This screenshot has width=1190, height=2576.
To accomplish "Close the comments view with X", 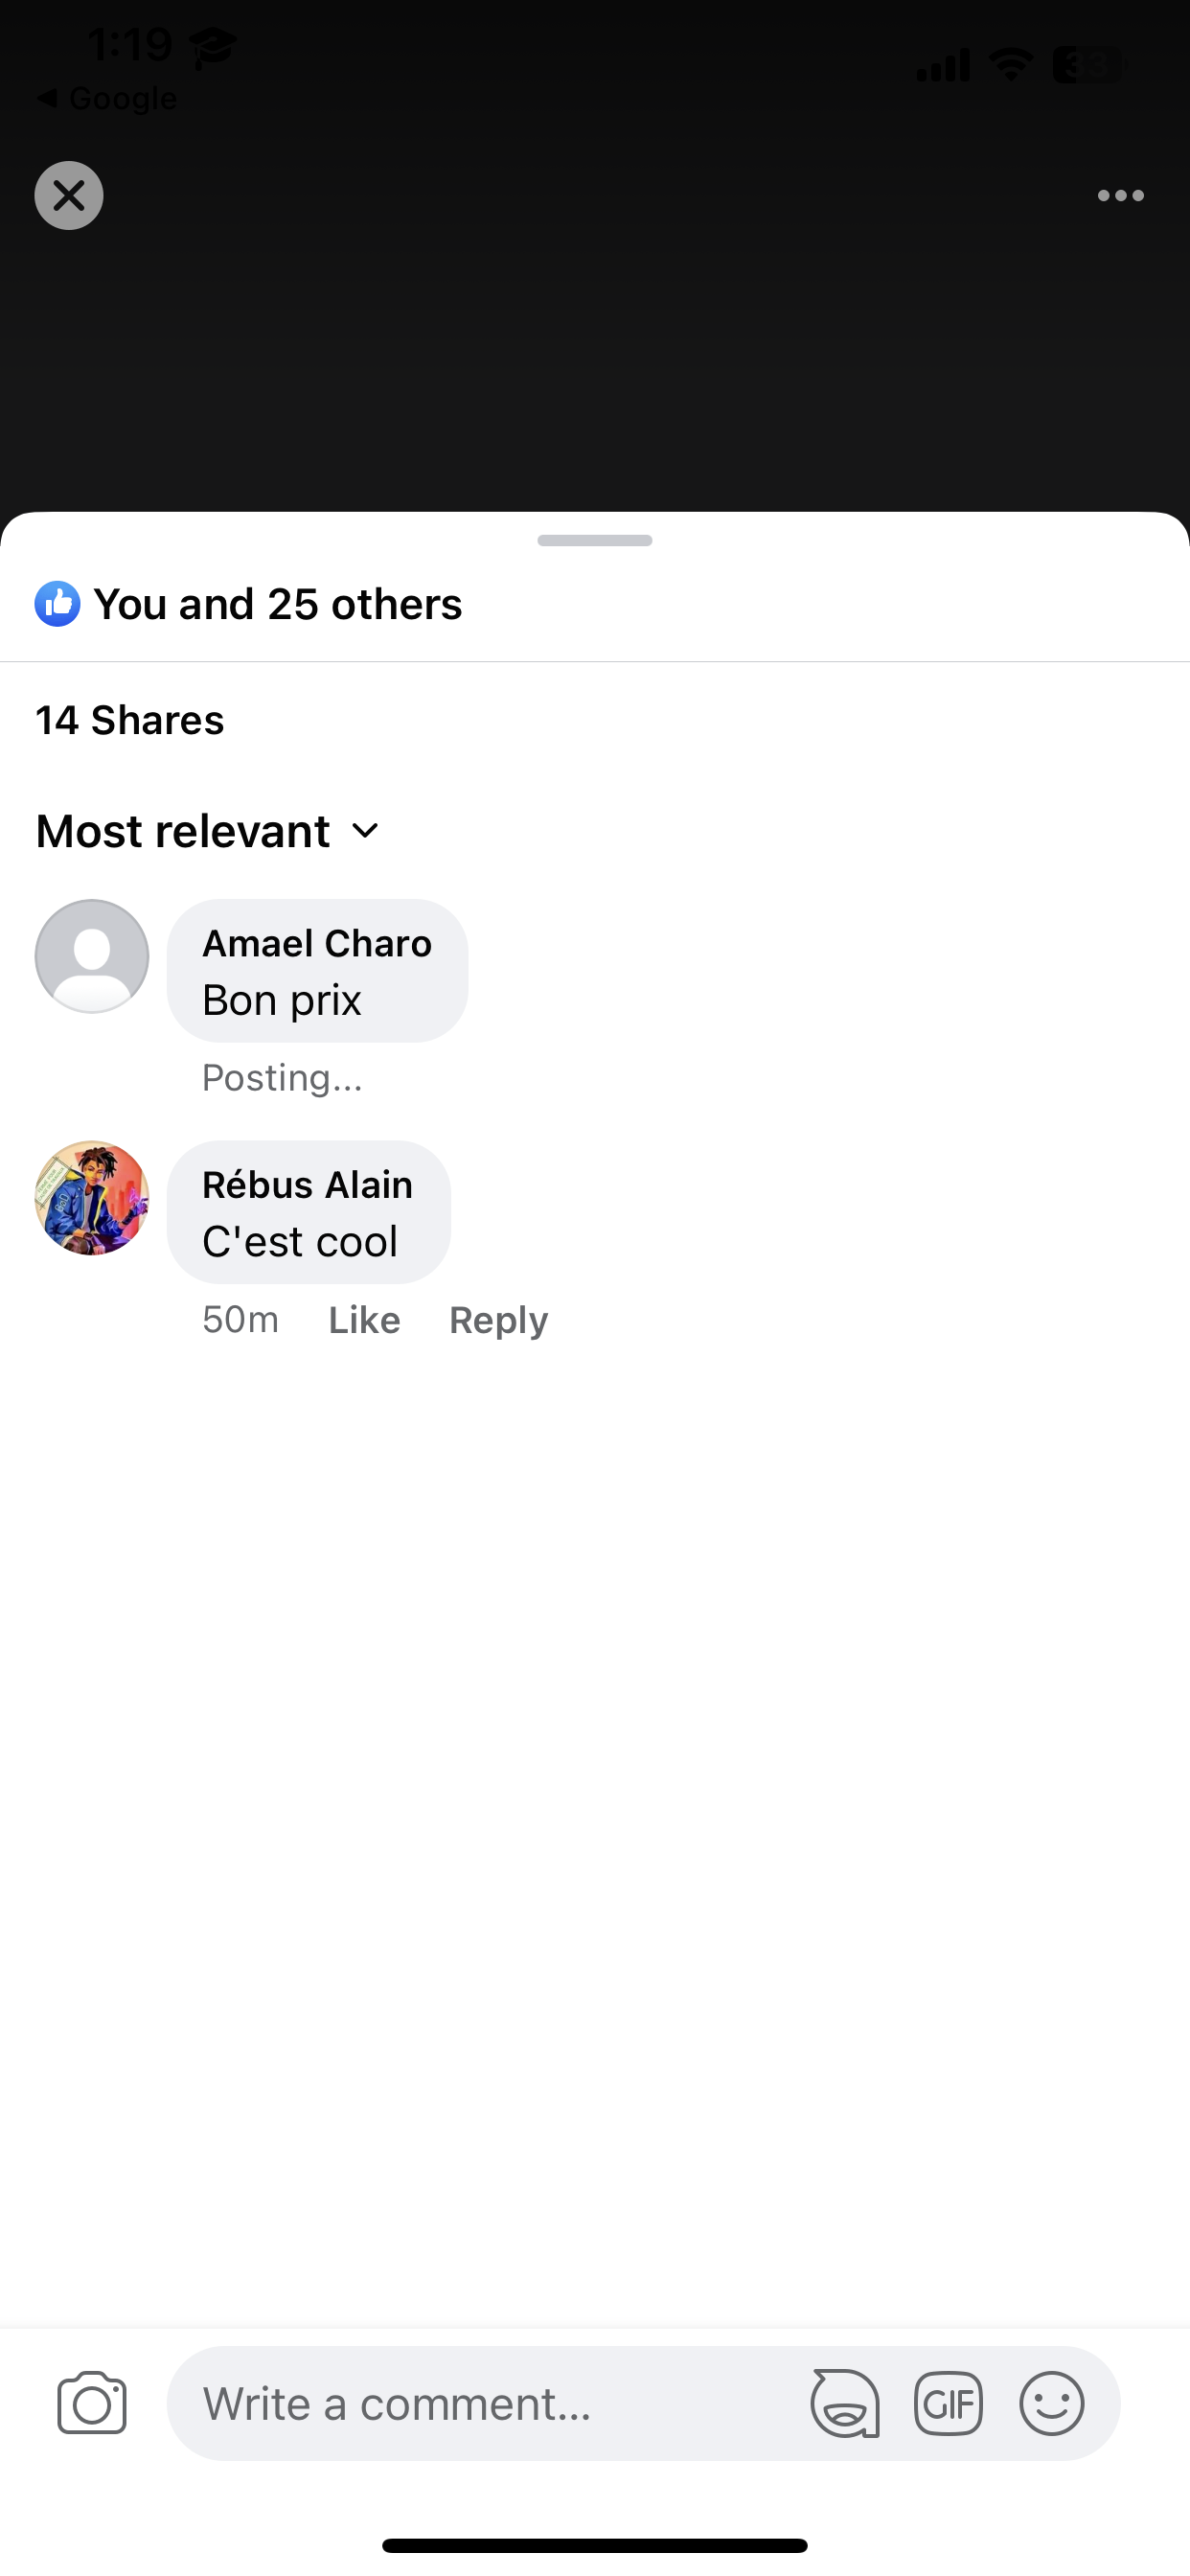I will click(x=69, y=196).
